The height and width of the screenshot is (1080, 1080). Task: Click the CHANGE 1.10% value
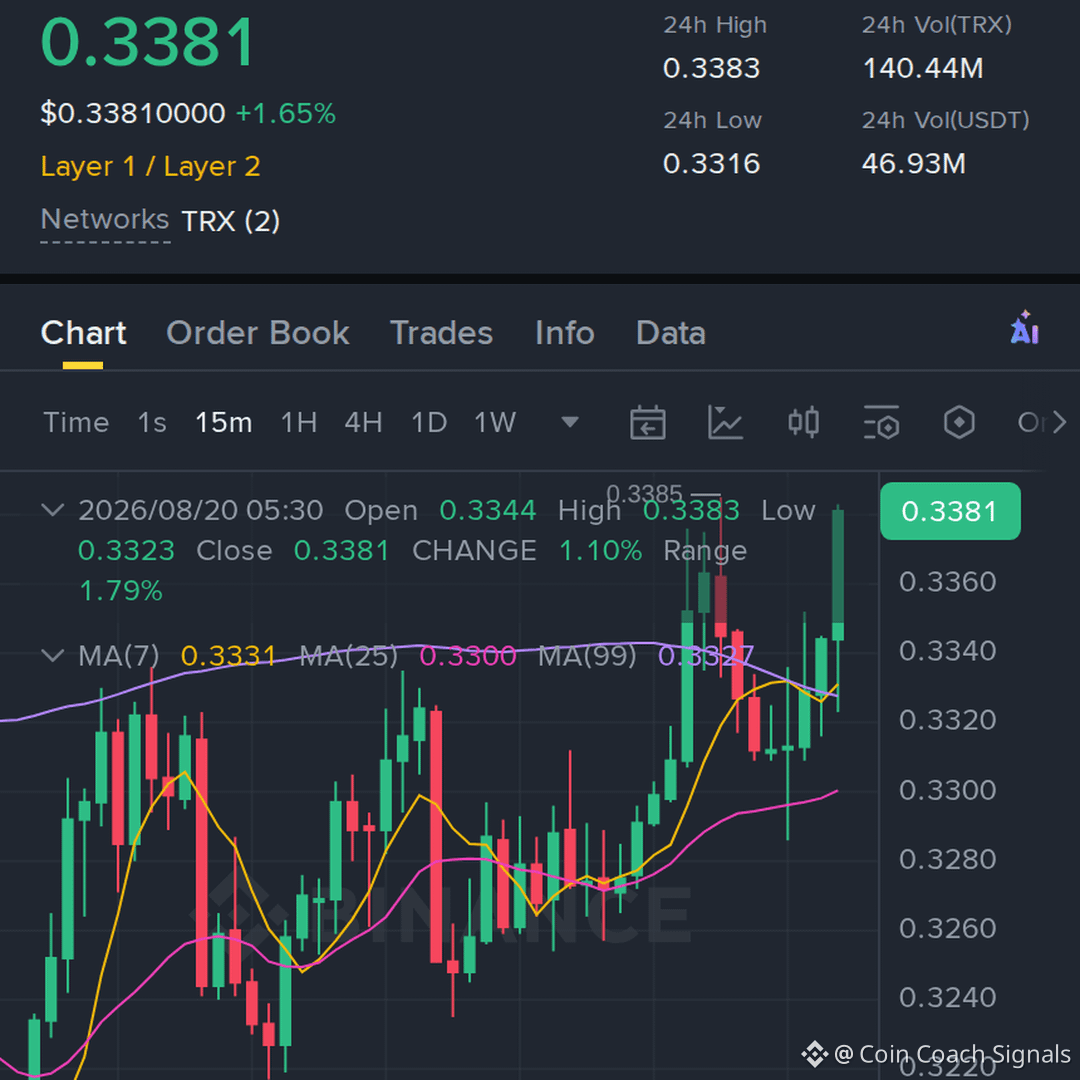[x=601, y=551]
